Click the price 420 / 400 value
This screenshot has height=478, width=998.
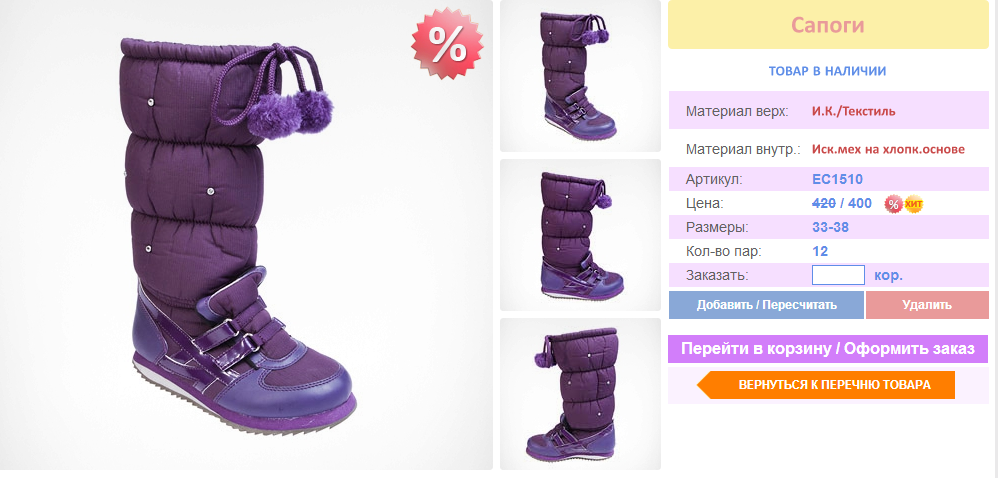(x=842, y=204)
